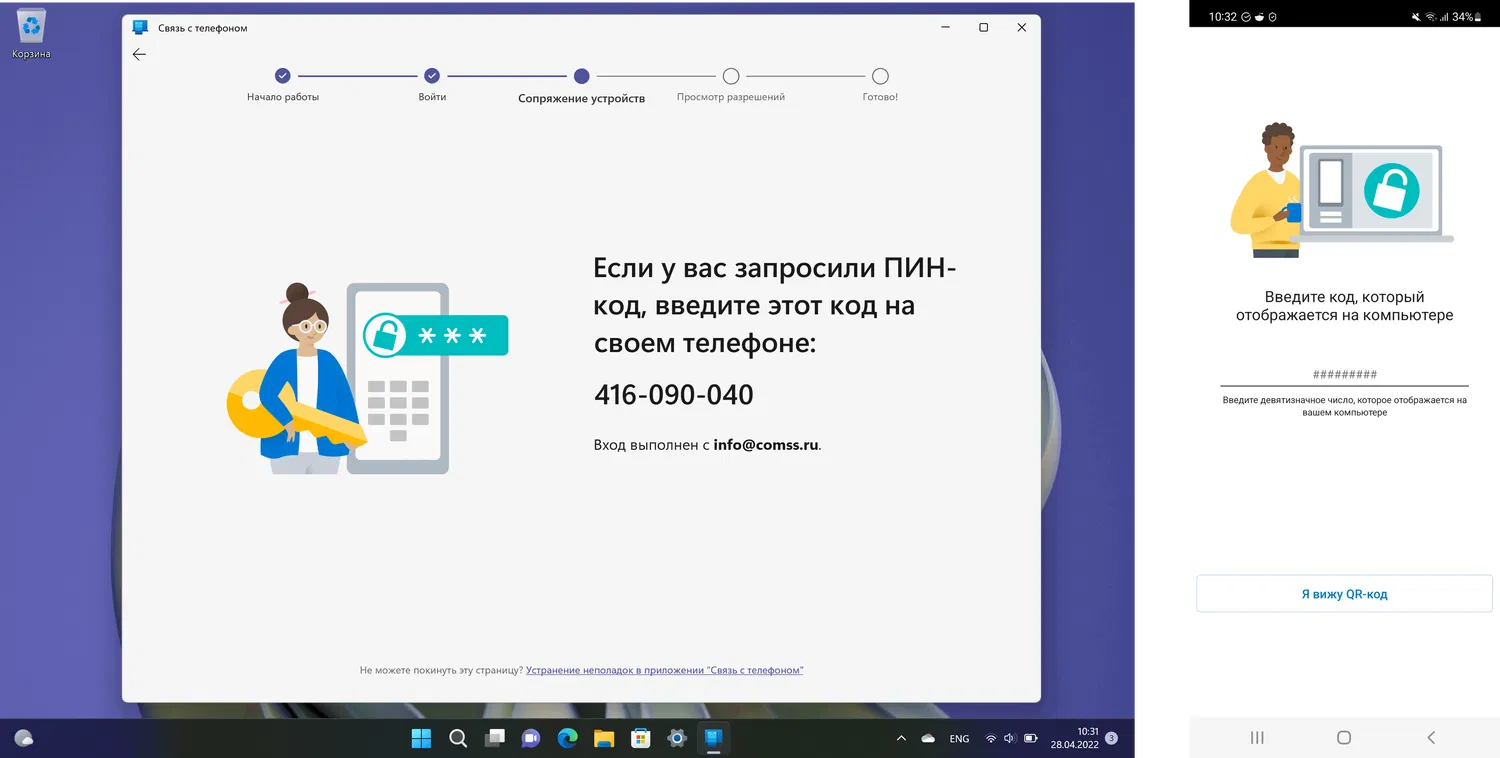Click the Войти step circle

[x=432, y=76]
